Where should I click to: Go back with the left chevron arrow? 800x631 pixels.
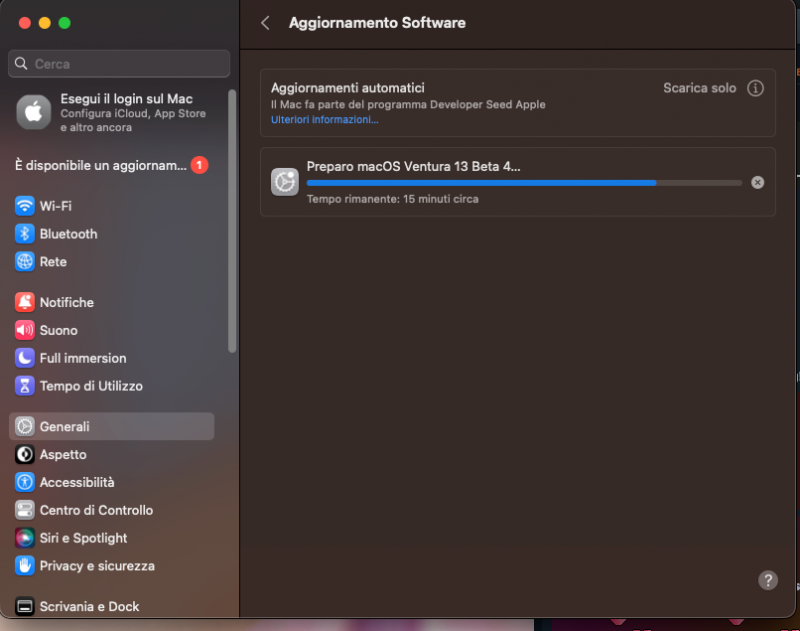(265, 22)
